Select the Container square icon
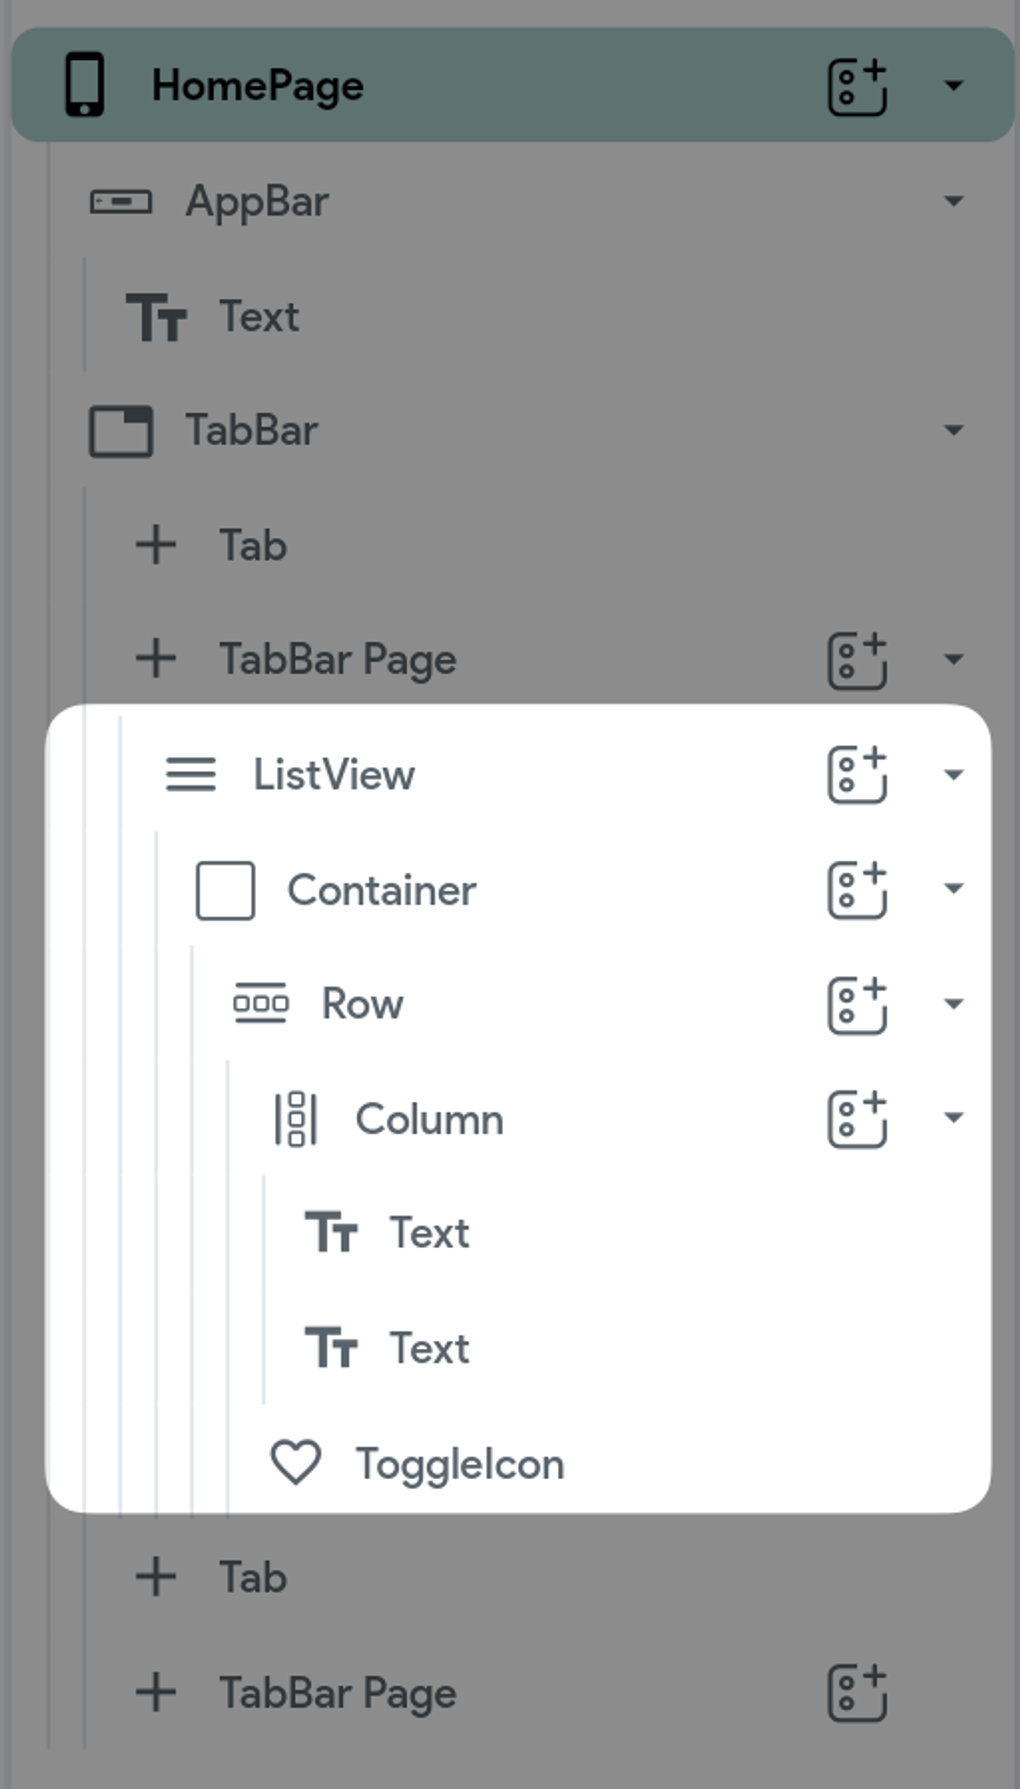The image size is (1020, 1789). [224, 890]
